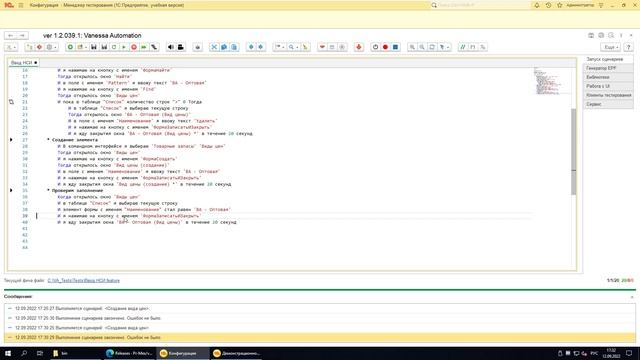
Task: Click the second blue gear icon
Action: [x=260, y=47]
